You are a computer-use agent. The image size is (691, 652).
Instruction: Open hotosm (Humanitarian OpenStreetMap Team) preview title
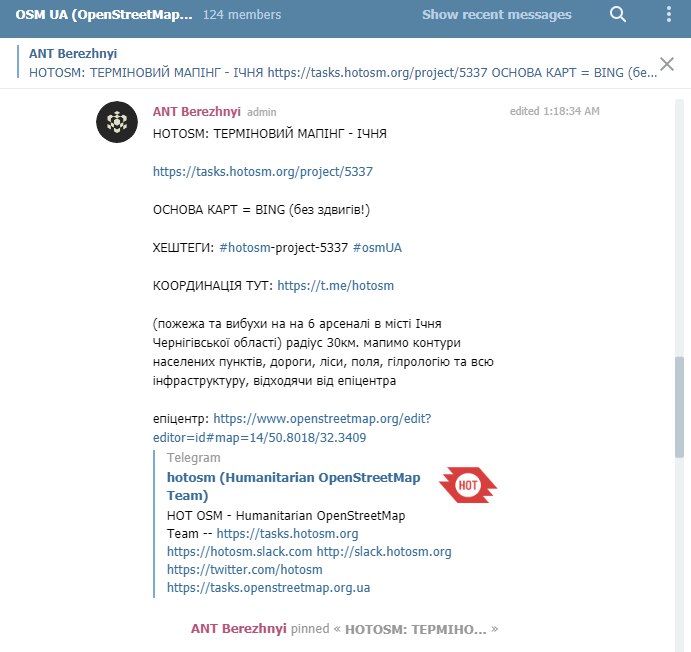(x=293, y=486)
